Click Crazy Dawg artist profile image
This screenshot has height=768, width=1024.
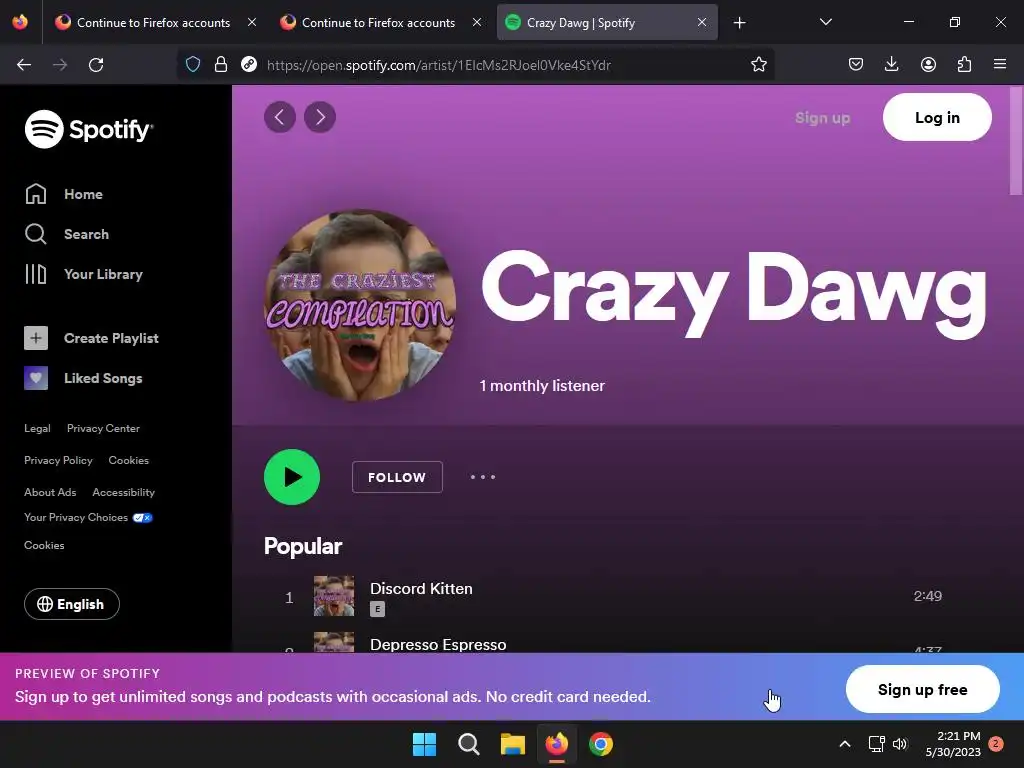360,305
